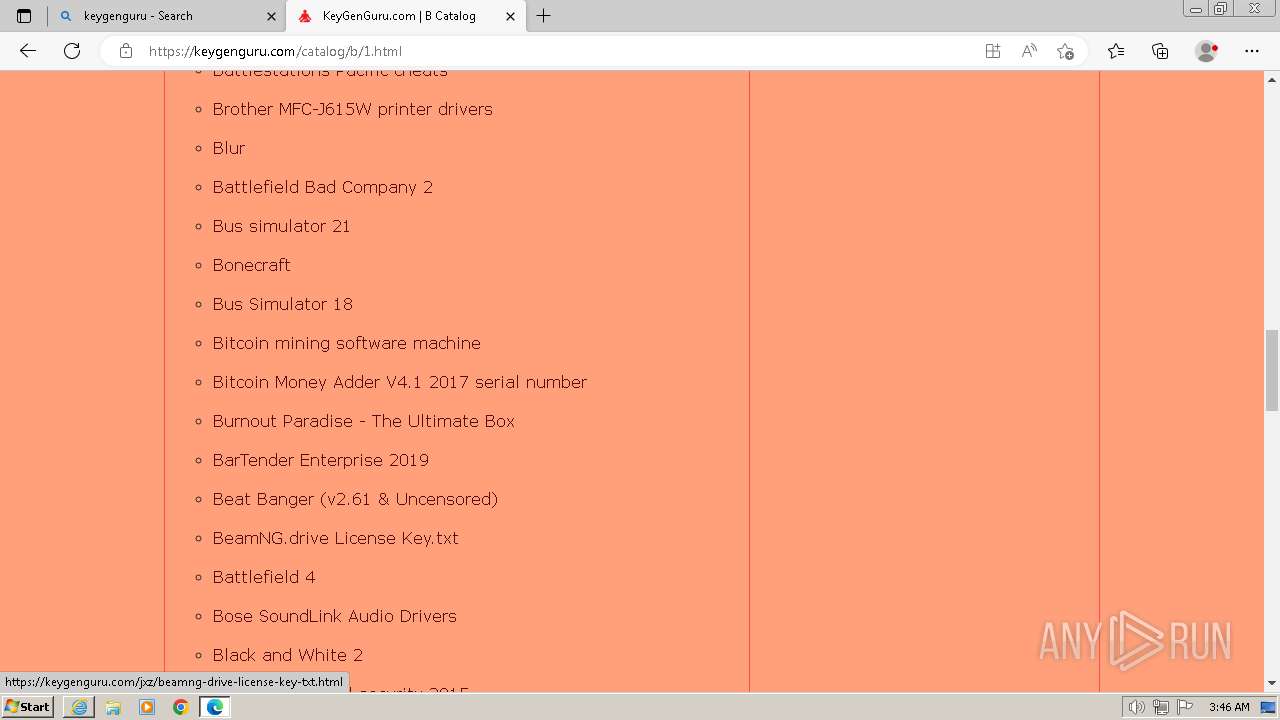Open the apps grid icon in address bar
The image size is (1280, 720).
pyautogui.click(x=993, y=51)
